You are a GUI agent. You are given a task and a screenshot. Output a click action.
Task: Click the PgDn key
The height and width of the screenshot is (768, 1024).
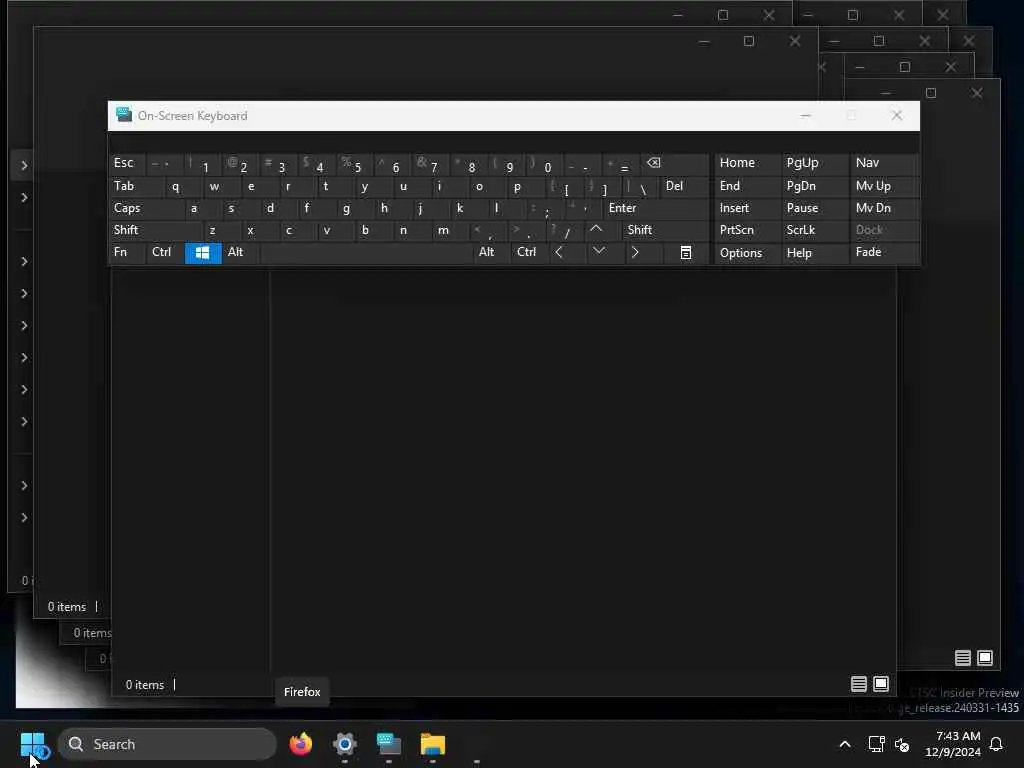(814, 186)
